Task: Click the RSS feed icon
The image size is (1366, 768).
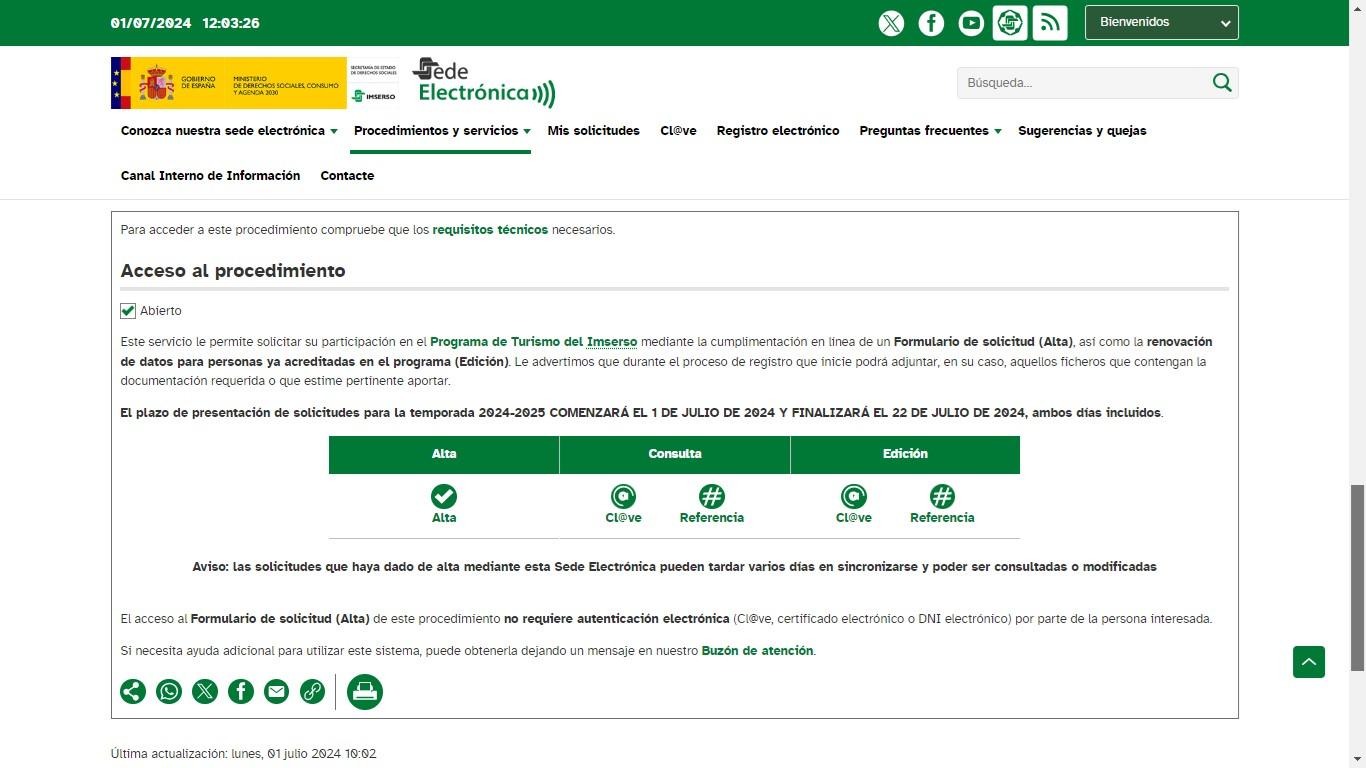Action: click(1050, 23)
